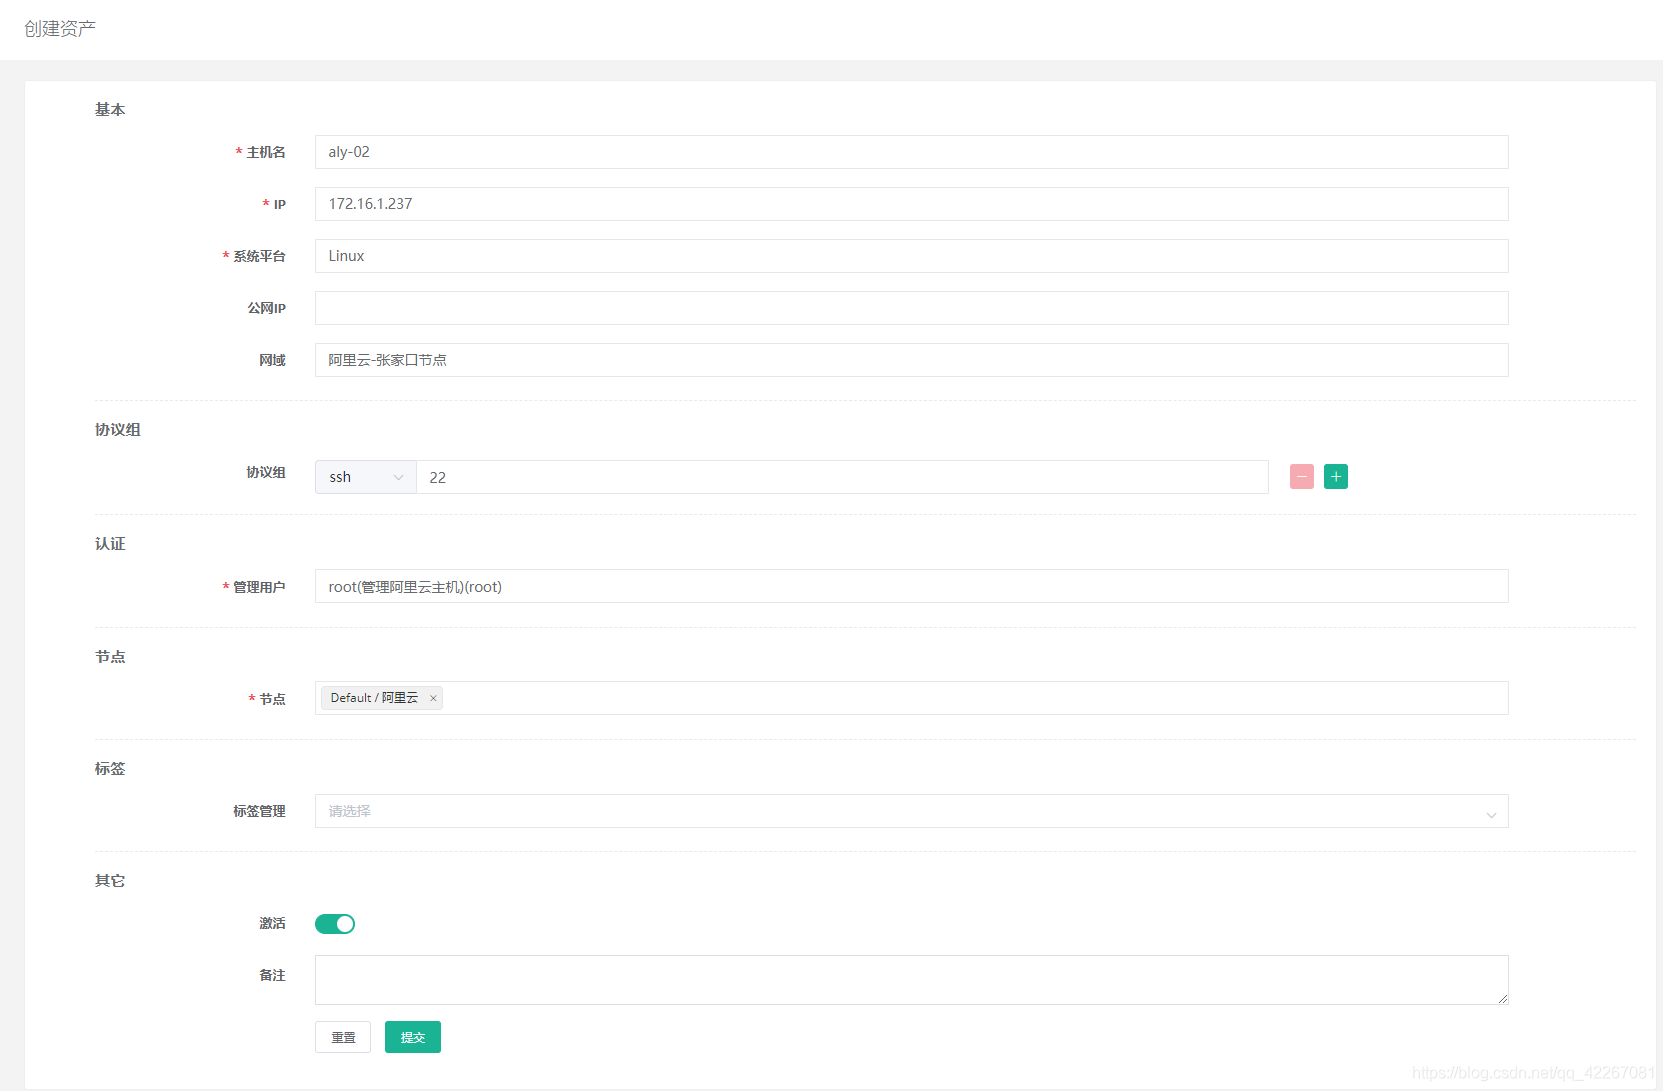Viewport: 1663px width, 1091px height.
Task: Expand the 标签管理 dropdown arrow
Action: (x=1491, y=813)
